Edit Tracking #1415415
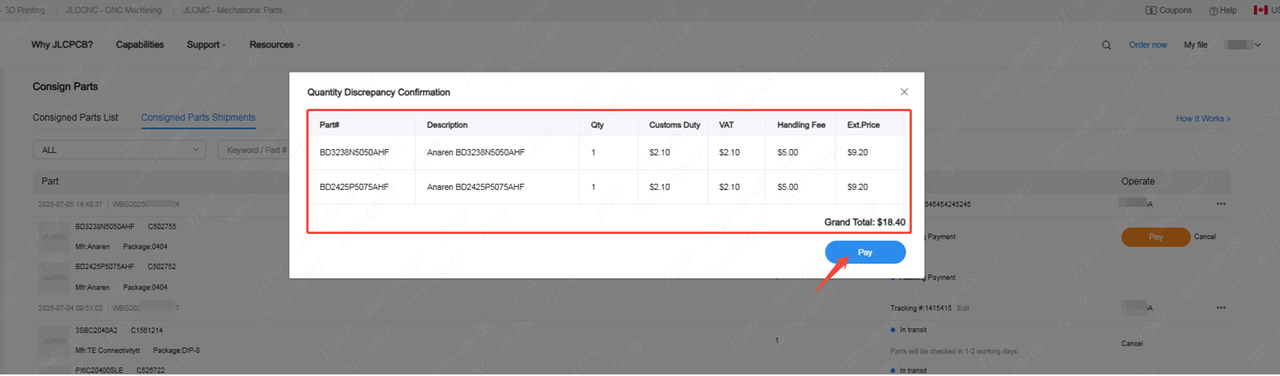1280x376 pixels. tap(964, 308)
